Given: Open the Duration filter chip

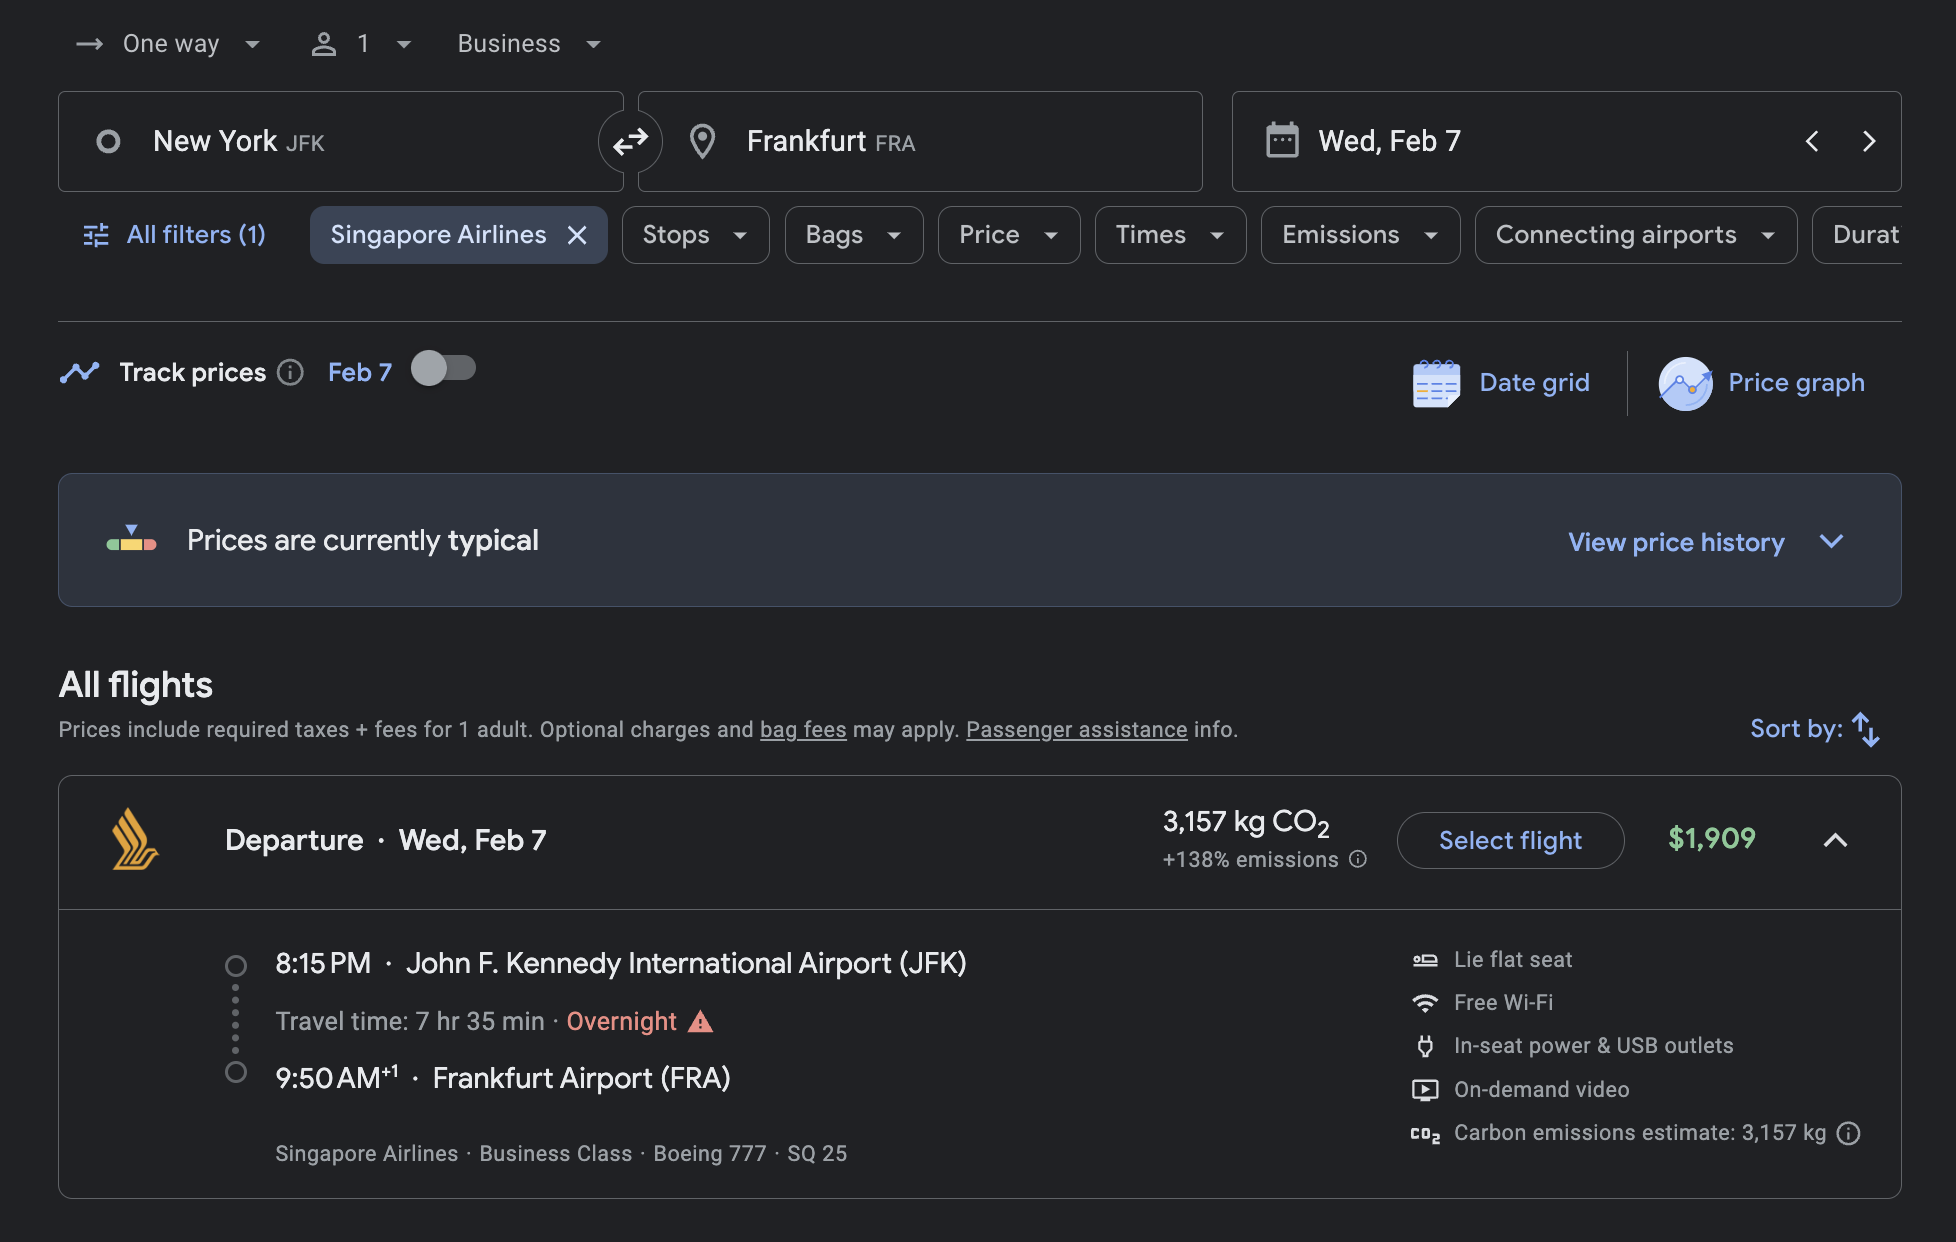Looking at the screenshot, I should click(x=1857, y=235).
